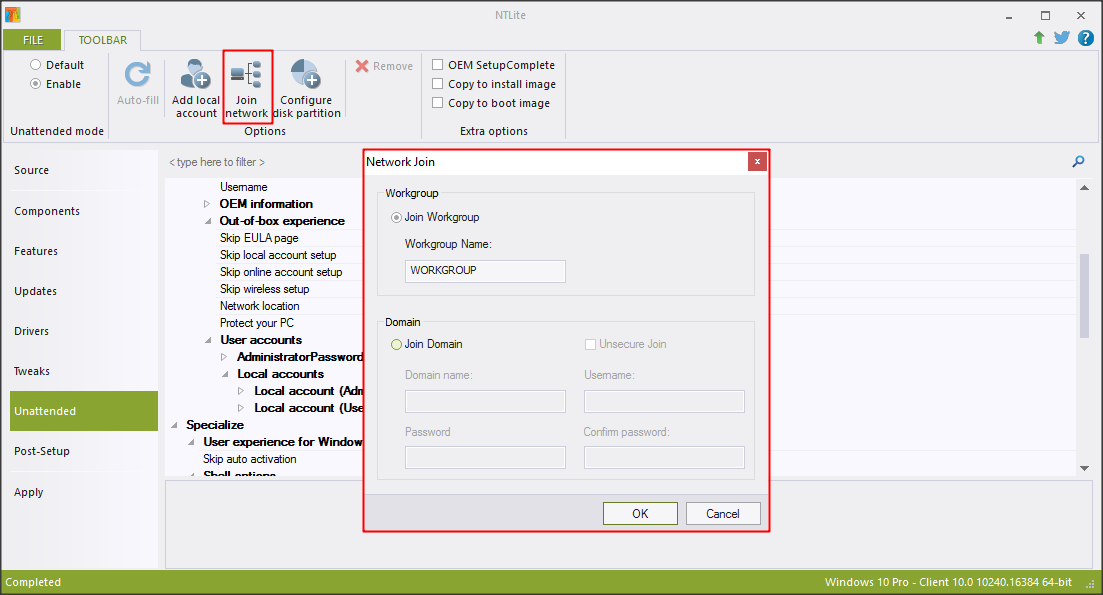
Task: Enable the OEM SetupComplete checkbox
Action: pyautogui.click(x=438, y=65)
